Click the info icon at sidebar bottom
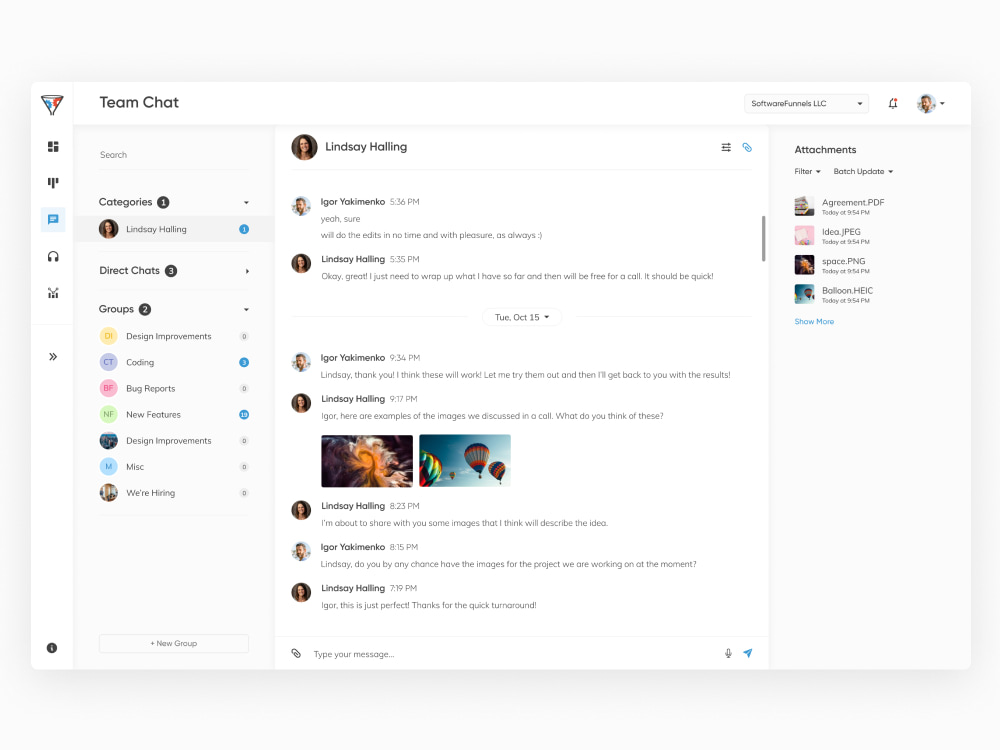1000x750 pixels. pos(52,648)
